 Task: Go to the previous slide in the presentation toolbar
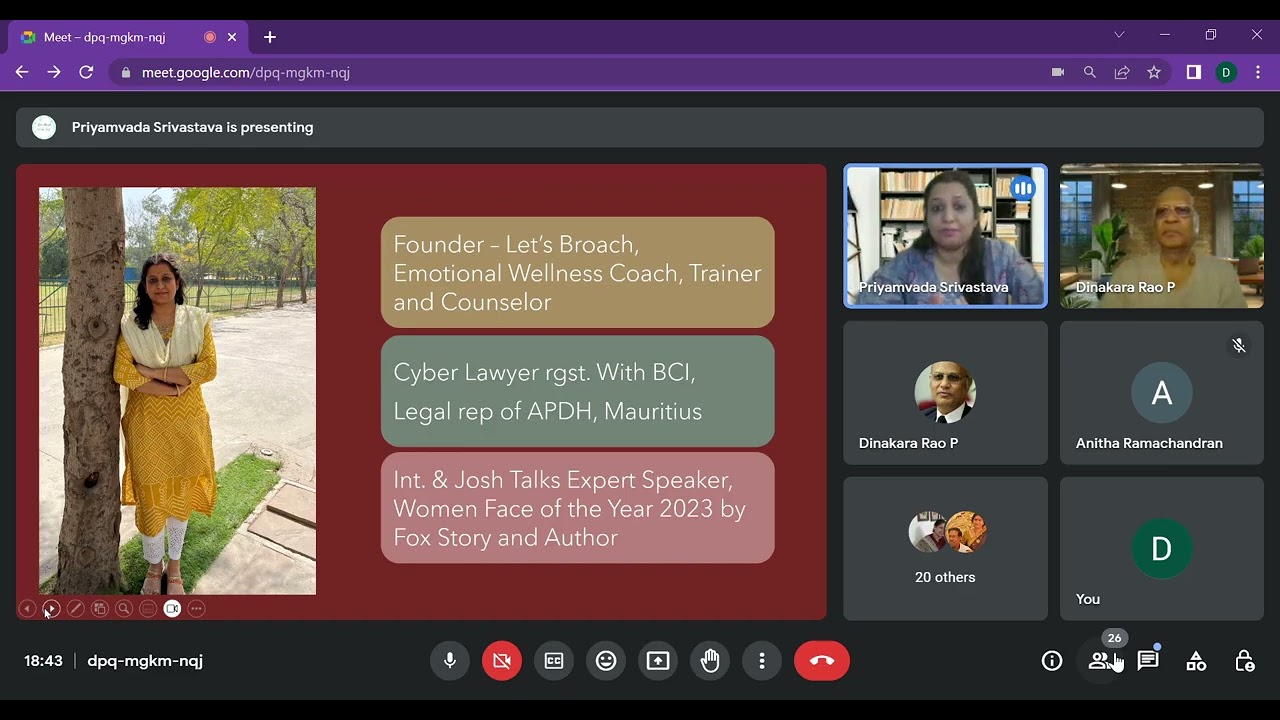[x=27, y=608]
